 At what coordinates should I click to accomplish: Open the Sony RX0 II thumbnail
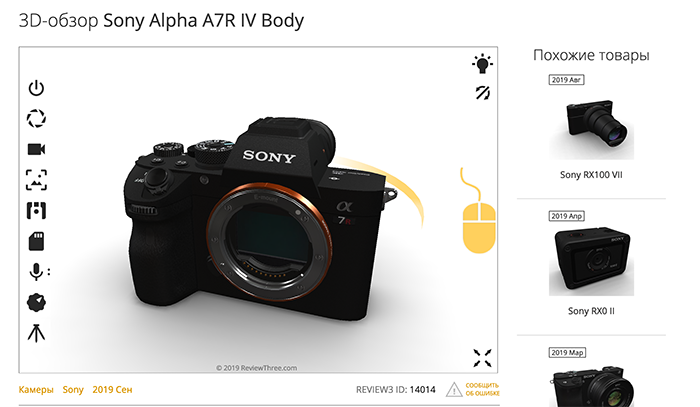(x=591, y=261)
